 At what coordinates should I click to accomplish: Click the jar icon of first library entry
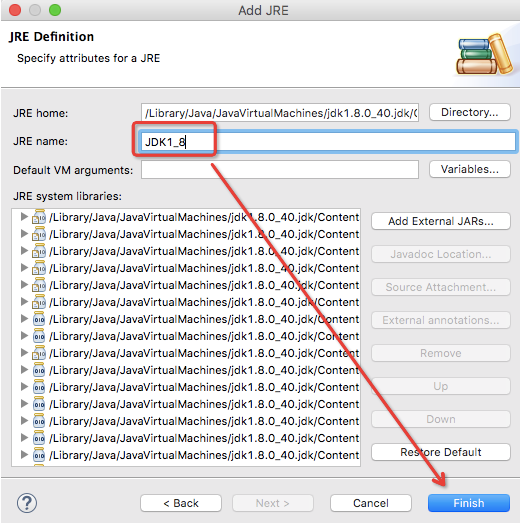(x=39, y=217)
